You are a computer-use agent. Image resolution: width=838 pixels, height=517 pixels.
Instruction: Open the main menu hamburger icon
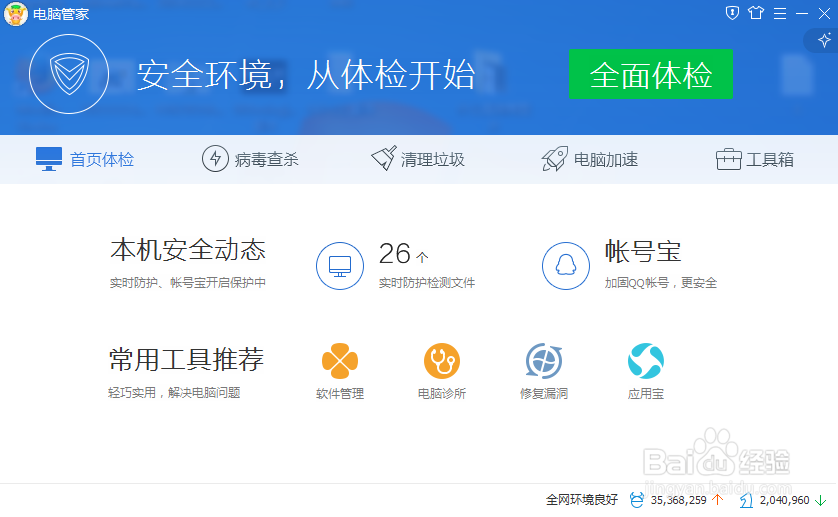click(780, 13)
